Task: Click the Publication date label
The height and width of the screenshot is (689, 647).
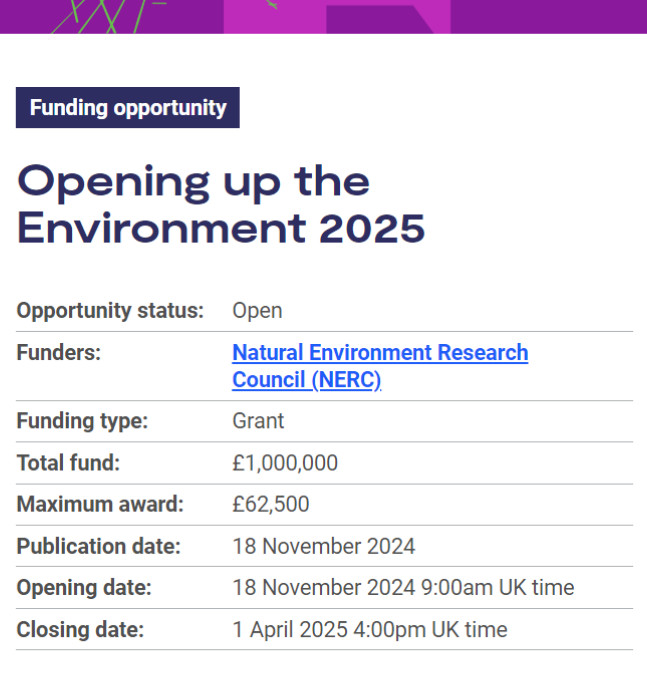Action: [x=99, y=546]
